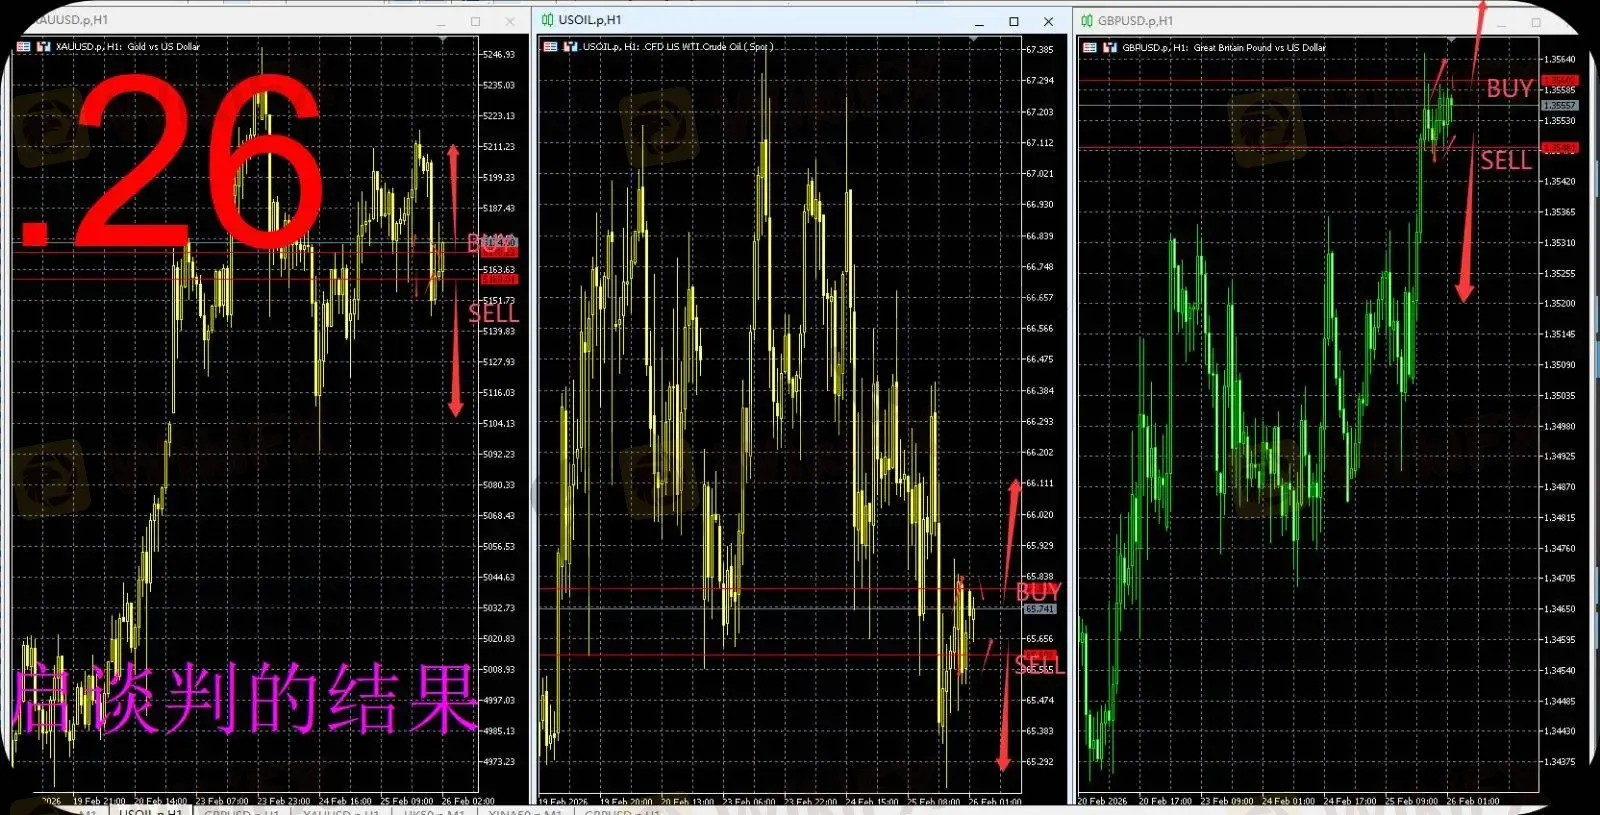1600x815 pixels.
Task: Click the 'CFD US WTI Crude Oil (Spot)' chart description
Action: [708, 47]
